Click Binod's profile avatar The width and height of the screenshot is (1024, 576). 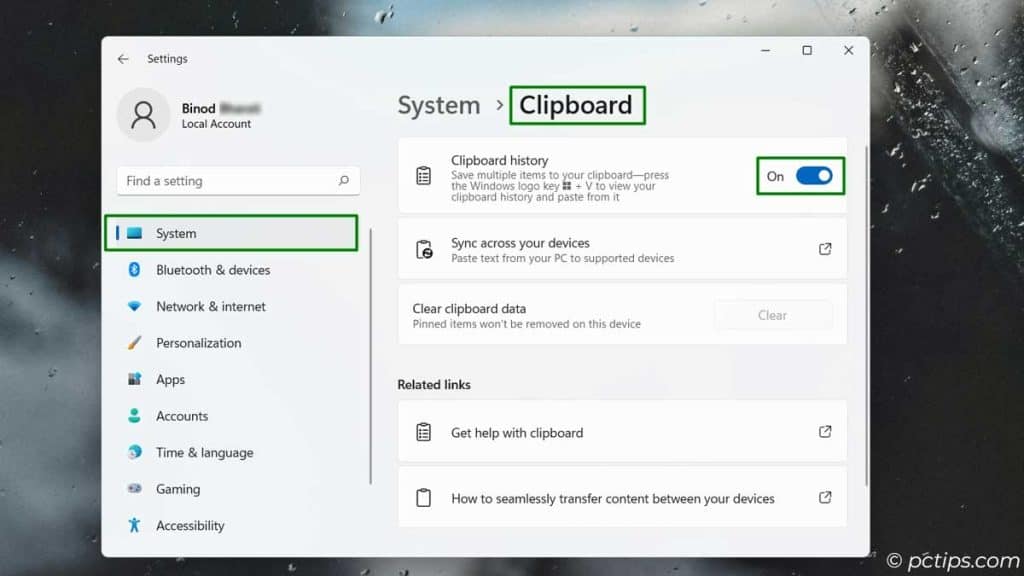[144, 116]
